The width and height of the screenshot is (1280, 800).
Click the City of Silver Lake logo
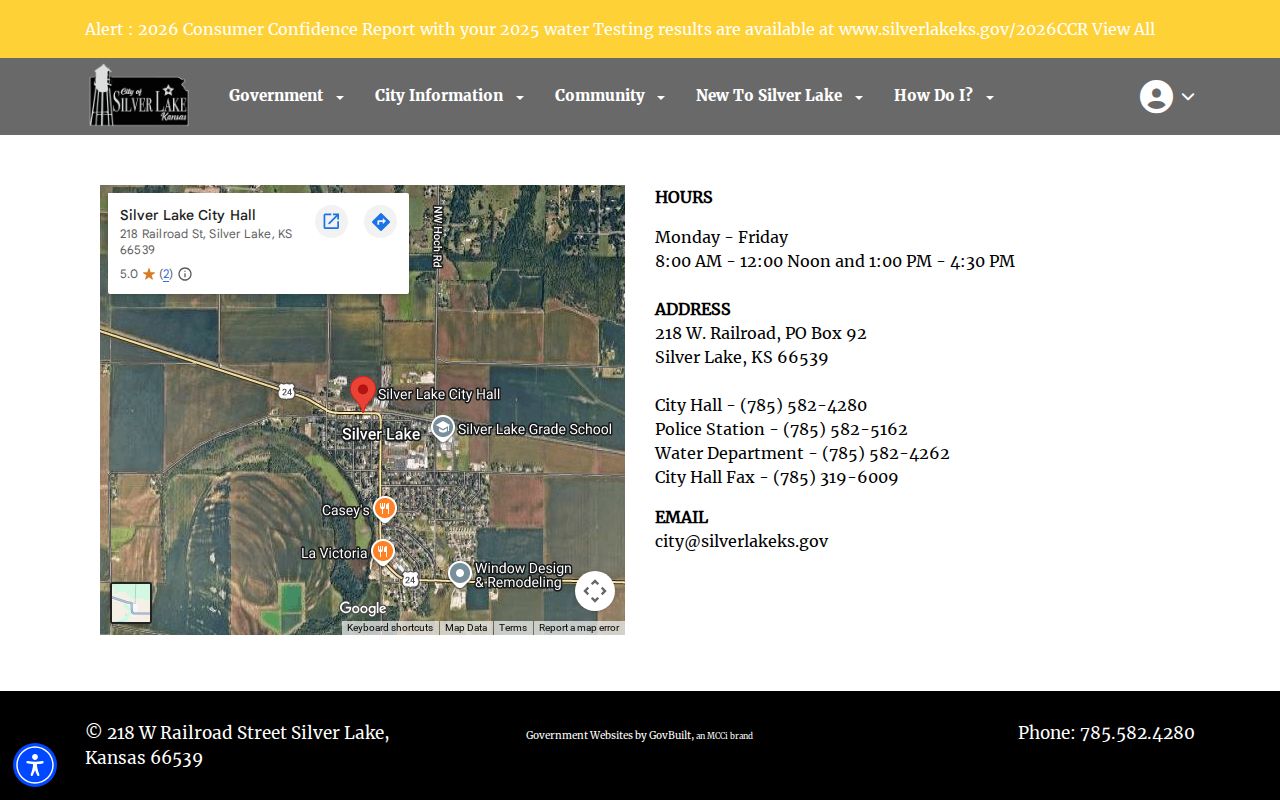[139, 95]
